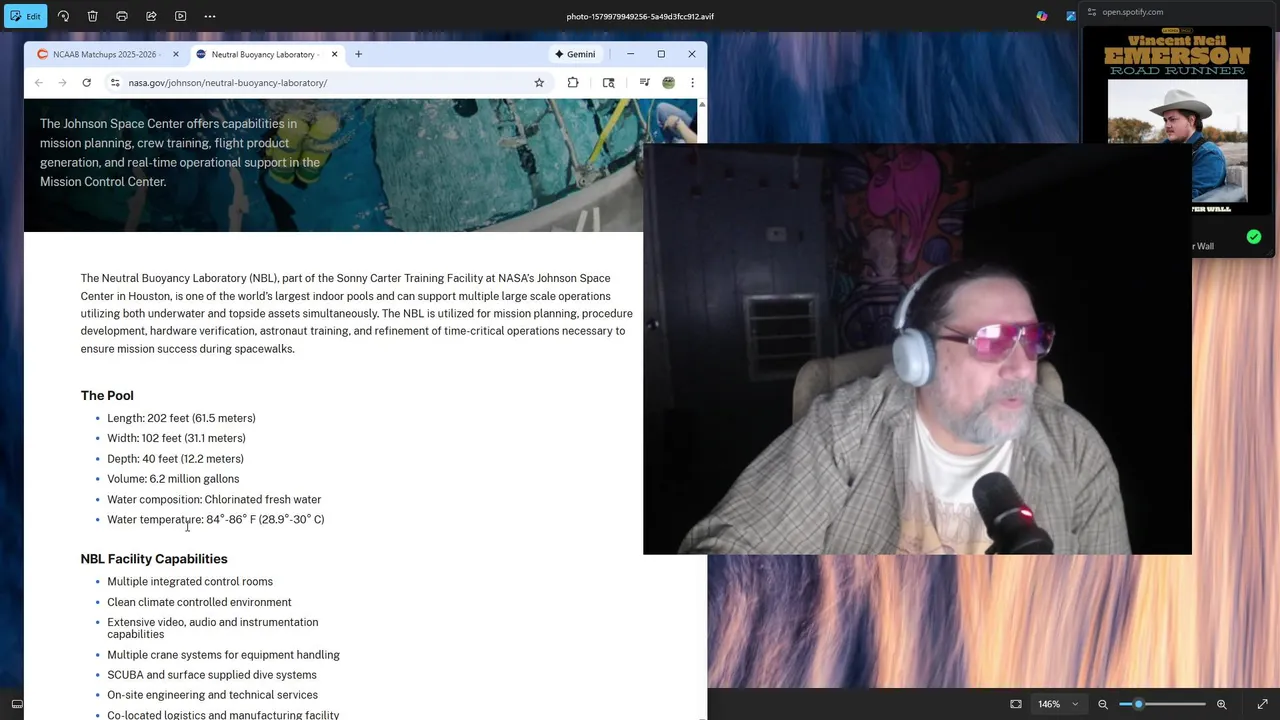
Task: Open the 146% zoom dropdown
Action: (x=1058, y=704)
